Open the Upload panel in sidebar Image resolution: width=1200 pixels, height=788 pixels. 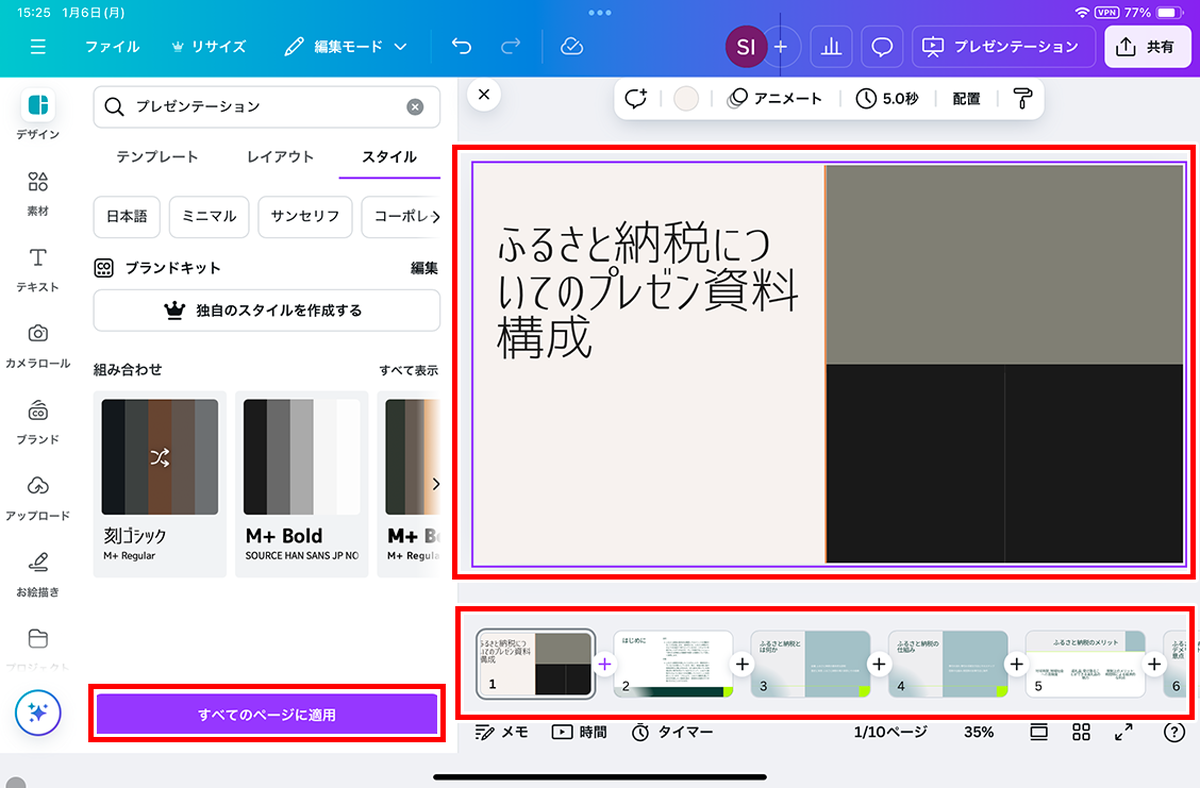38,496
